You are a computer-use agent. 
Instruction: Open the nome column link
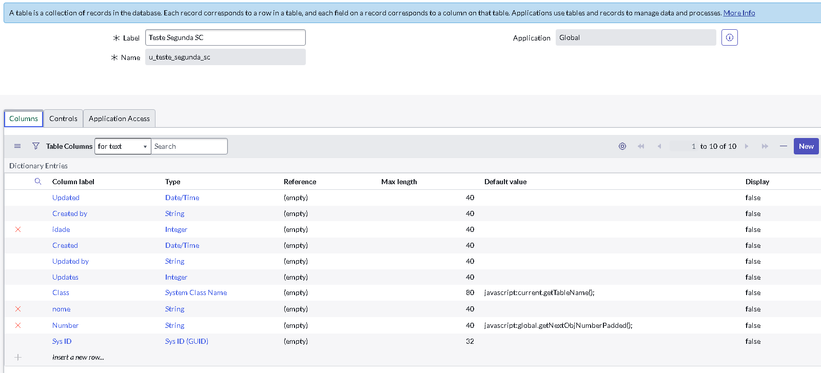(61, 309)
